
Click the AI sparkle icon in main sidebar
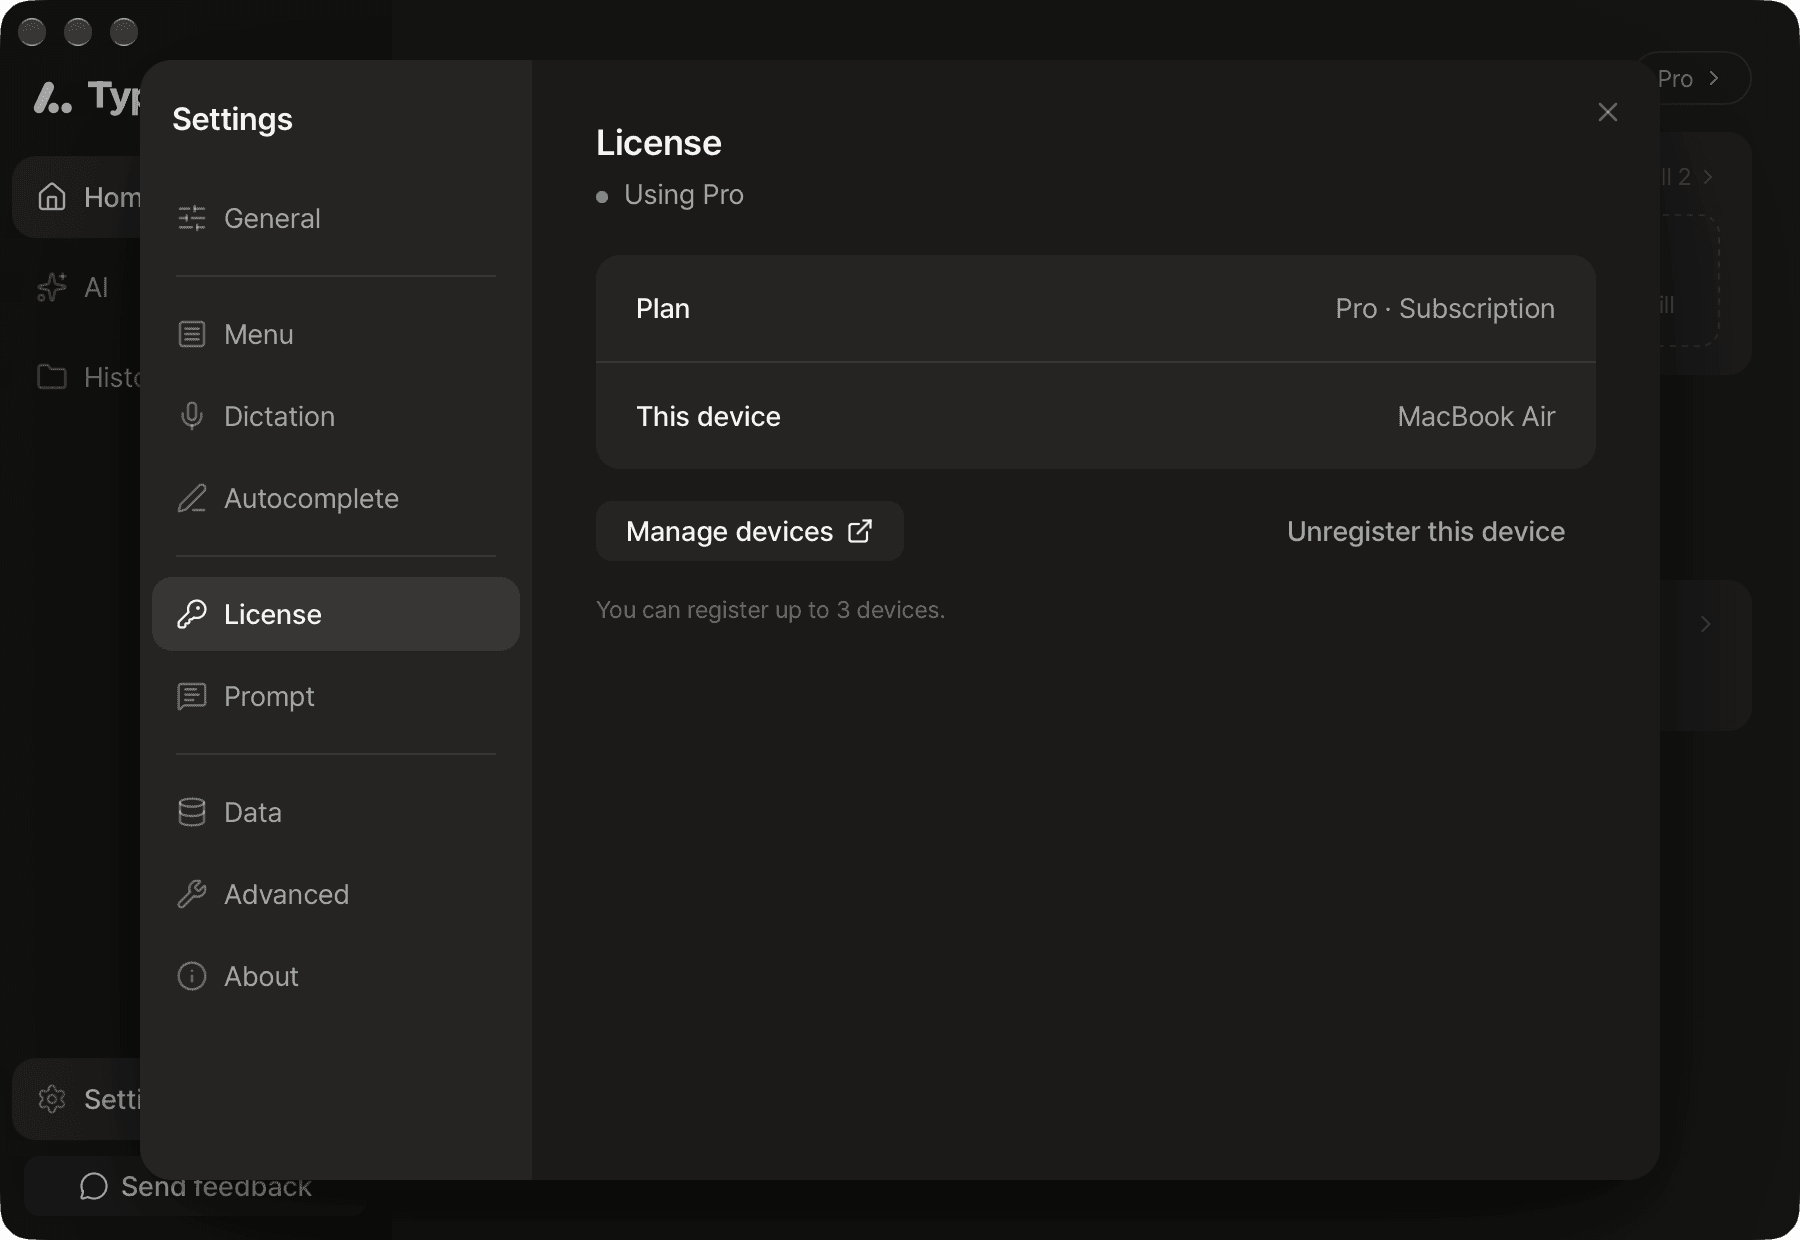52,287
